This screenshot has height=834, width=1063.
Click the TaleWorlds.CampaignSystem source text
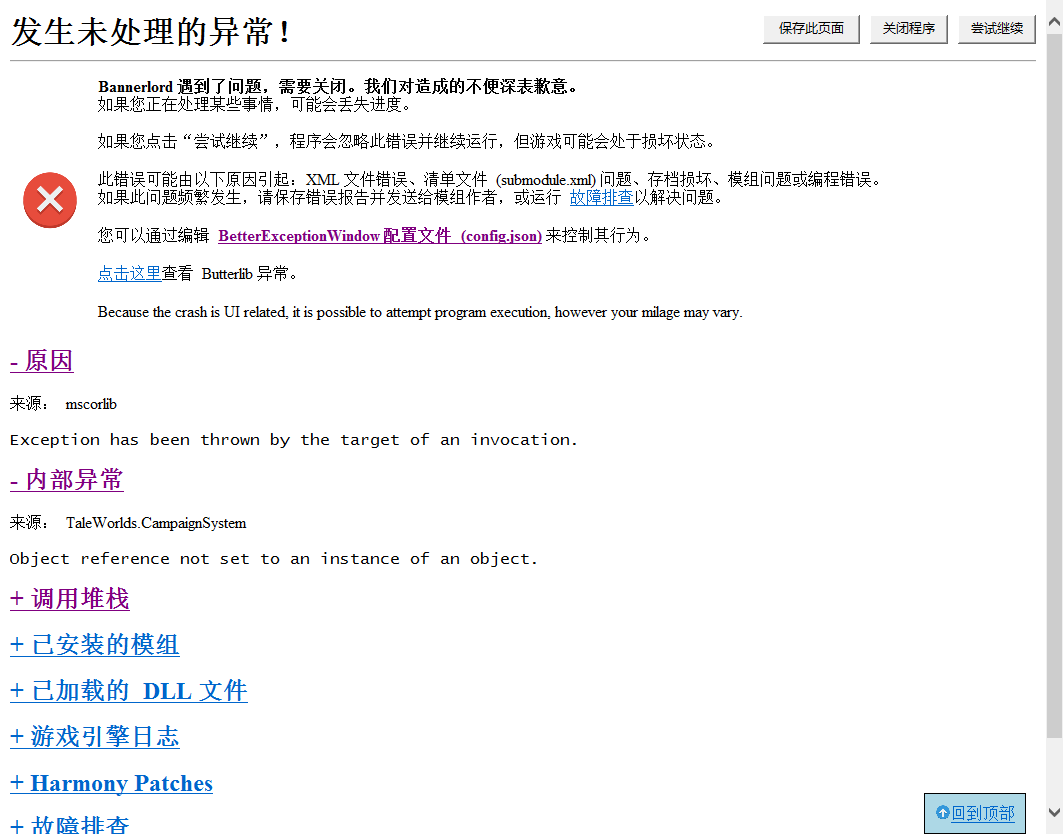pos(156,523)
